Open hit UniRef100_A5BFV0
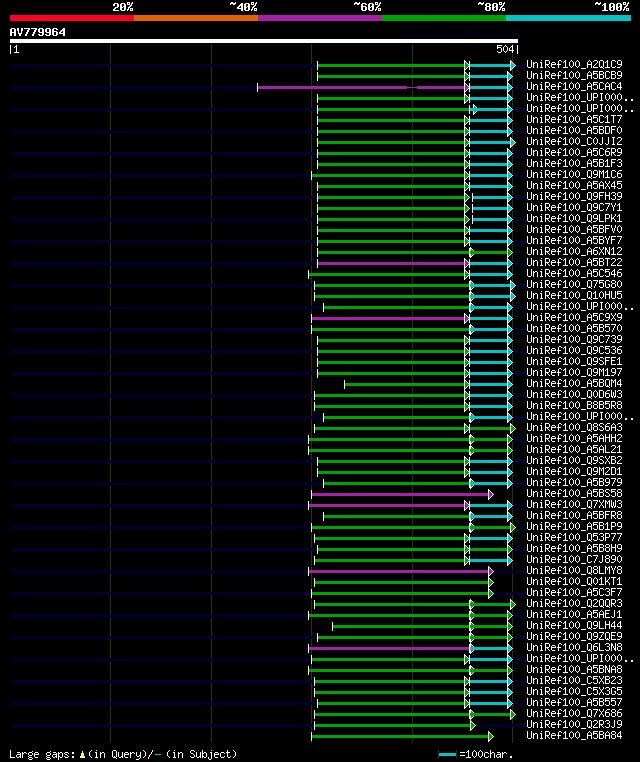This screenshot has height=762, width=640. (574, 229)
